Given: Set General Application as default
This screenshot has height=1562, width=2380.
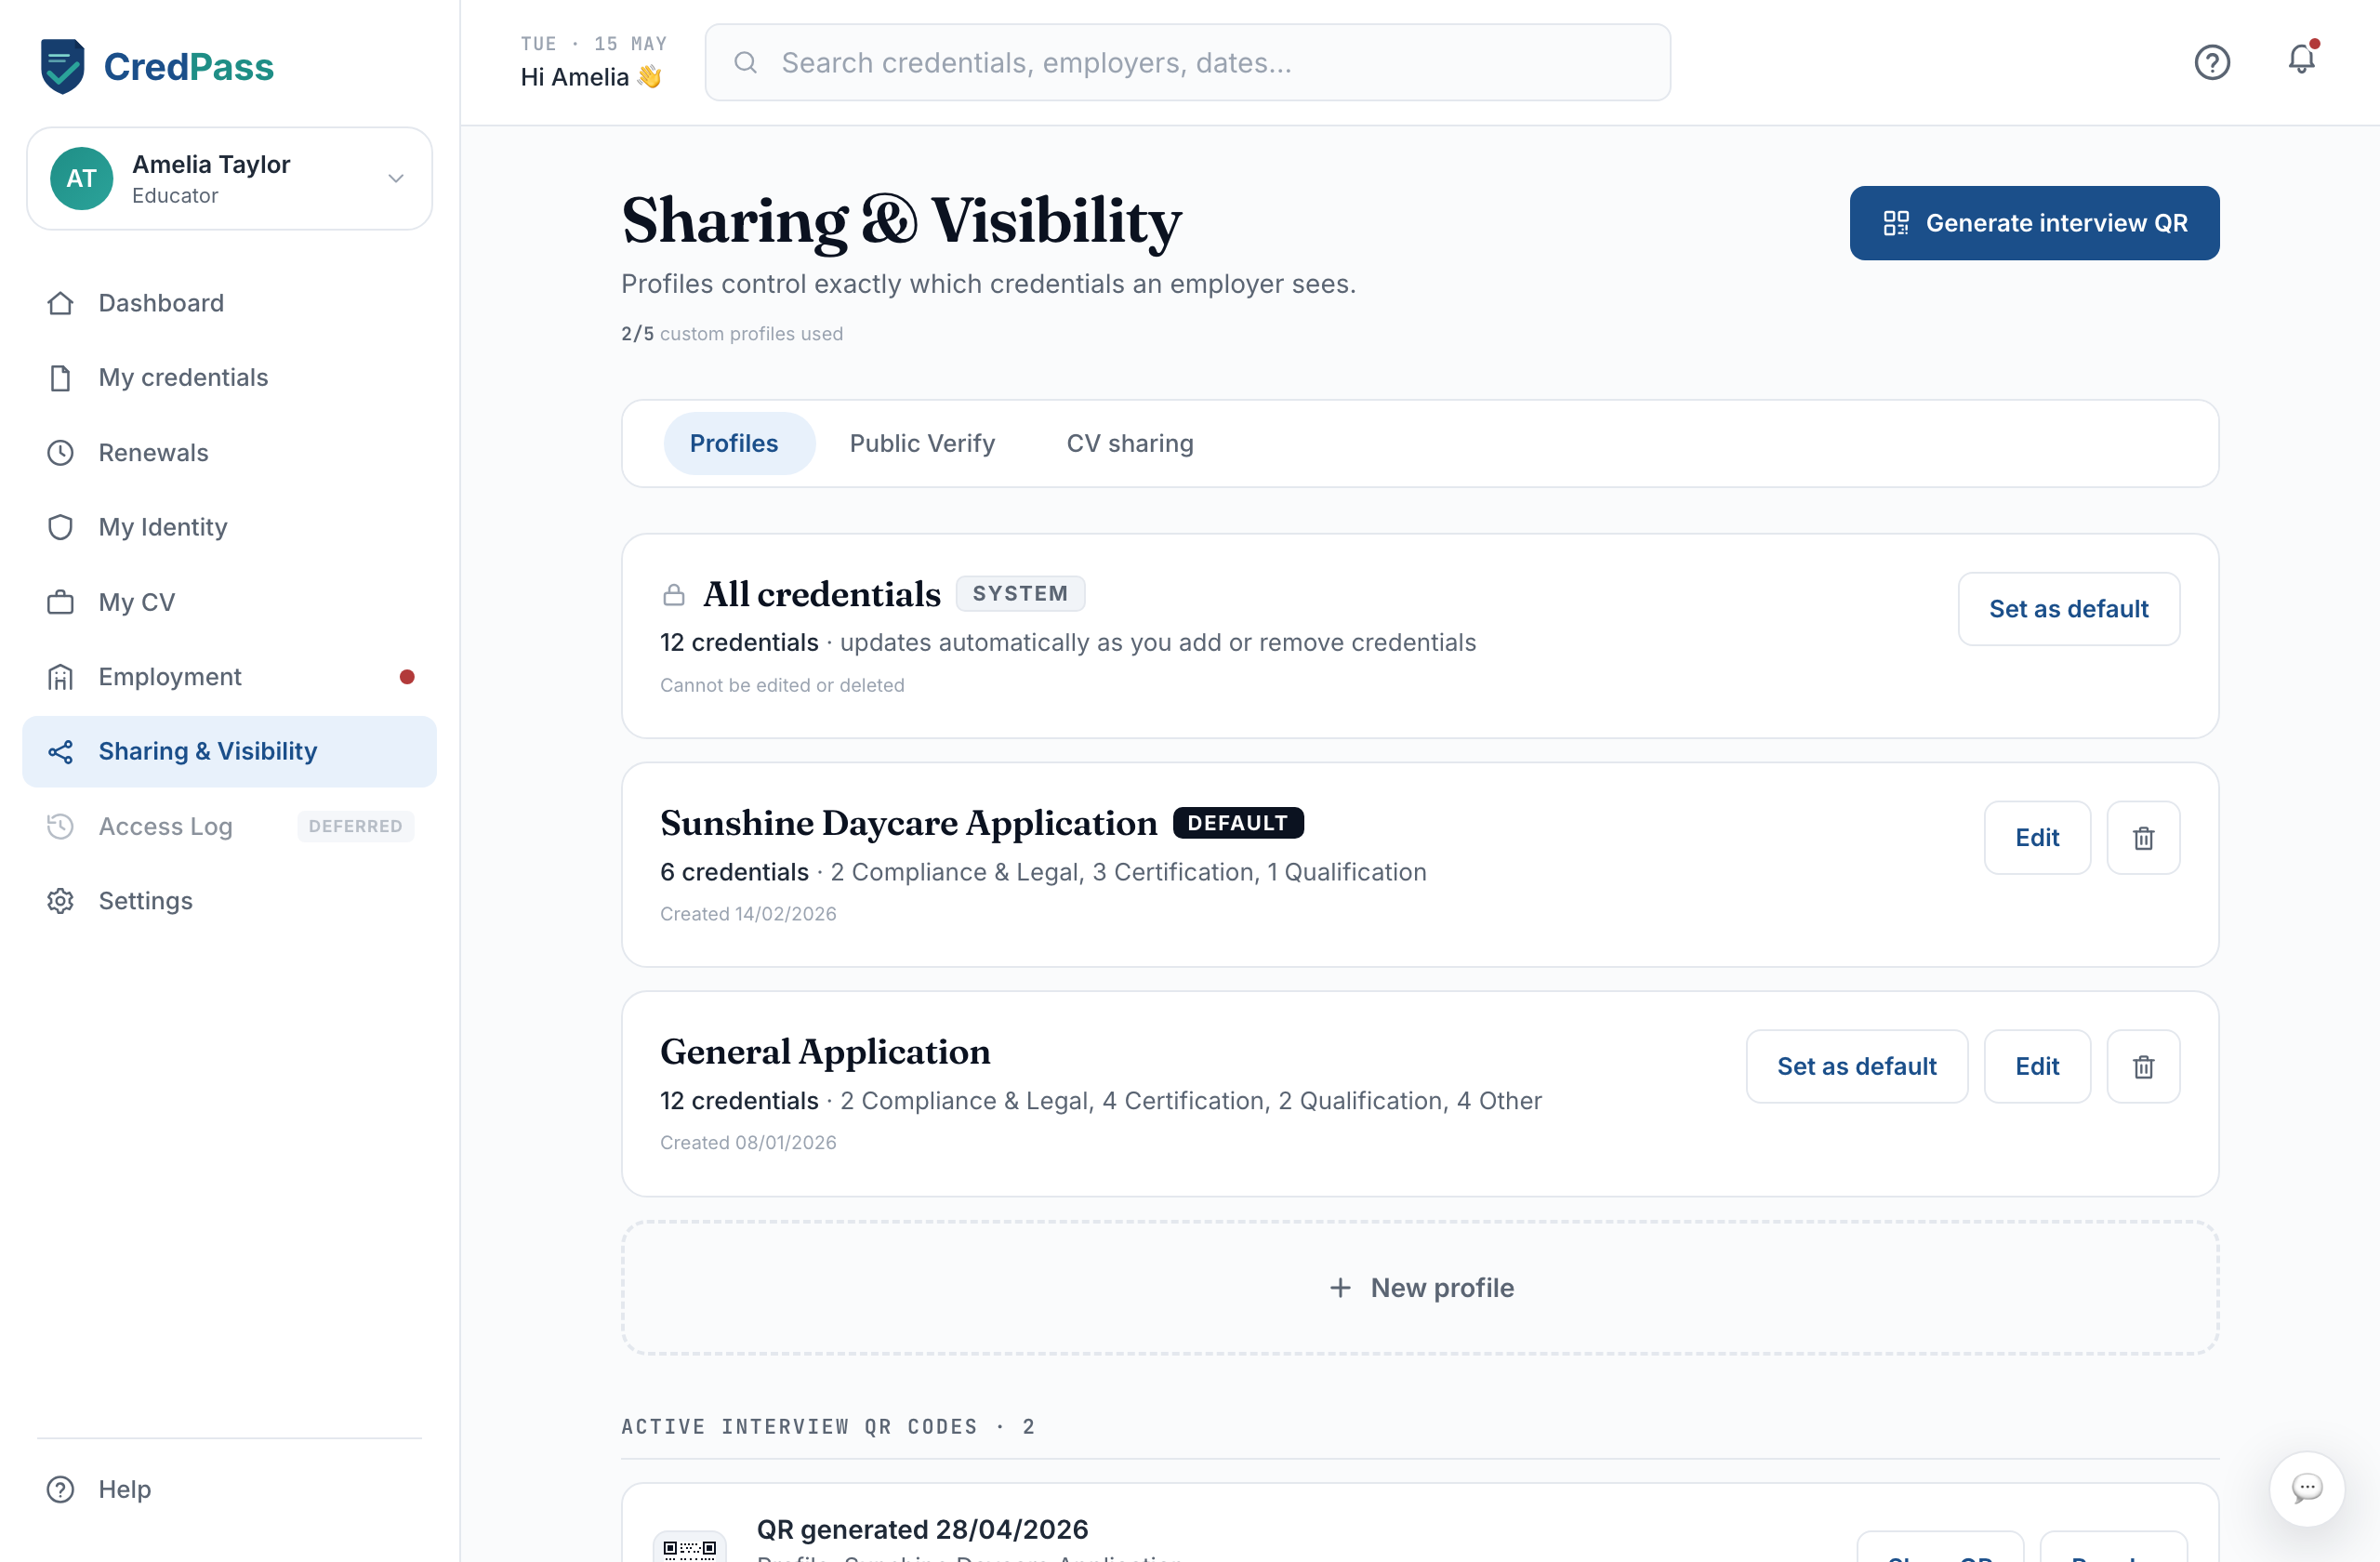Looking at the screenshot, I should tap(1856, 1067).
